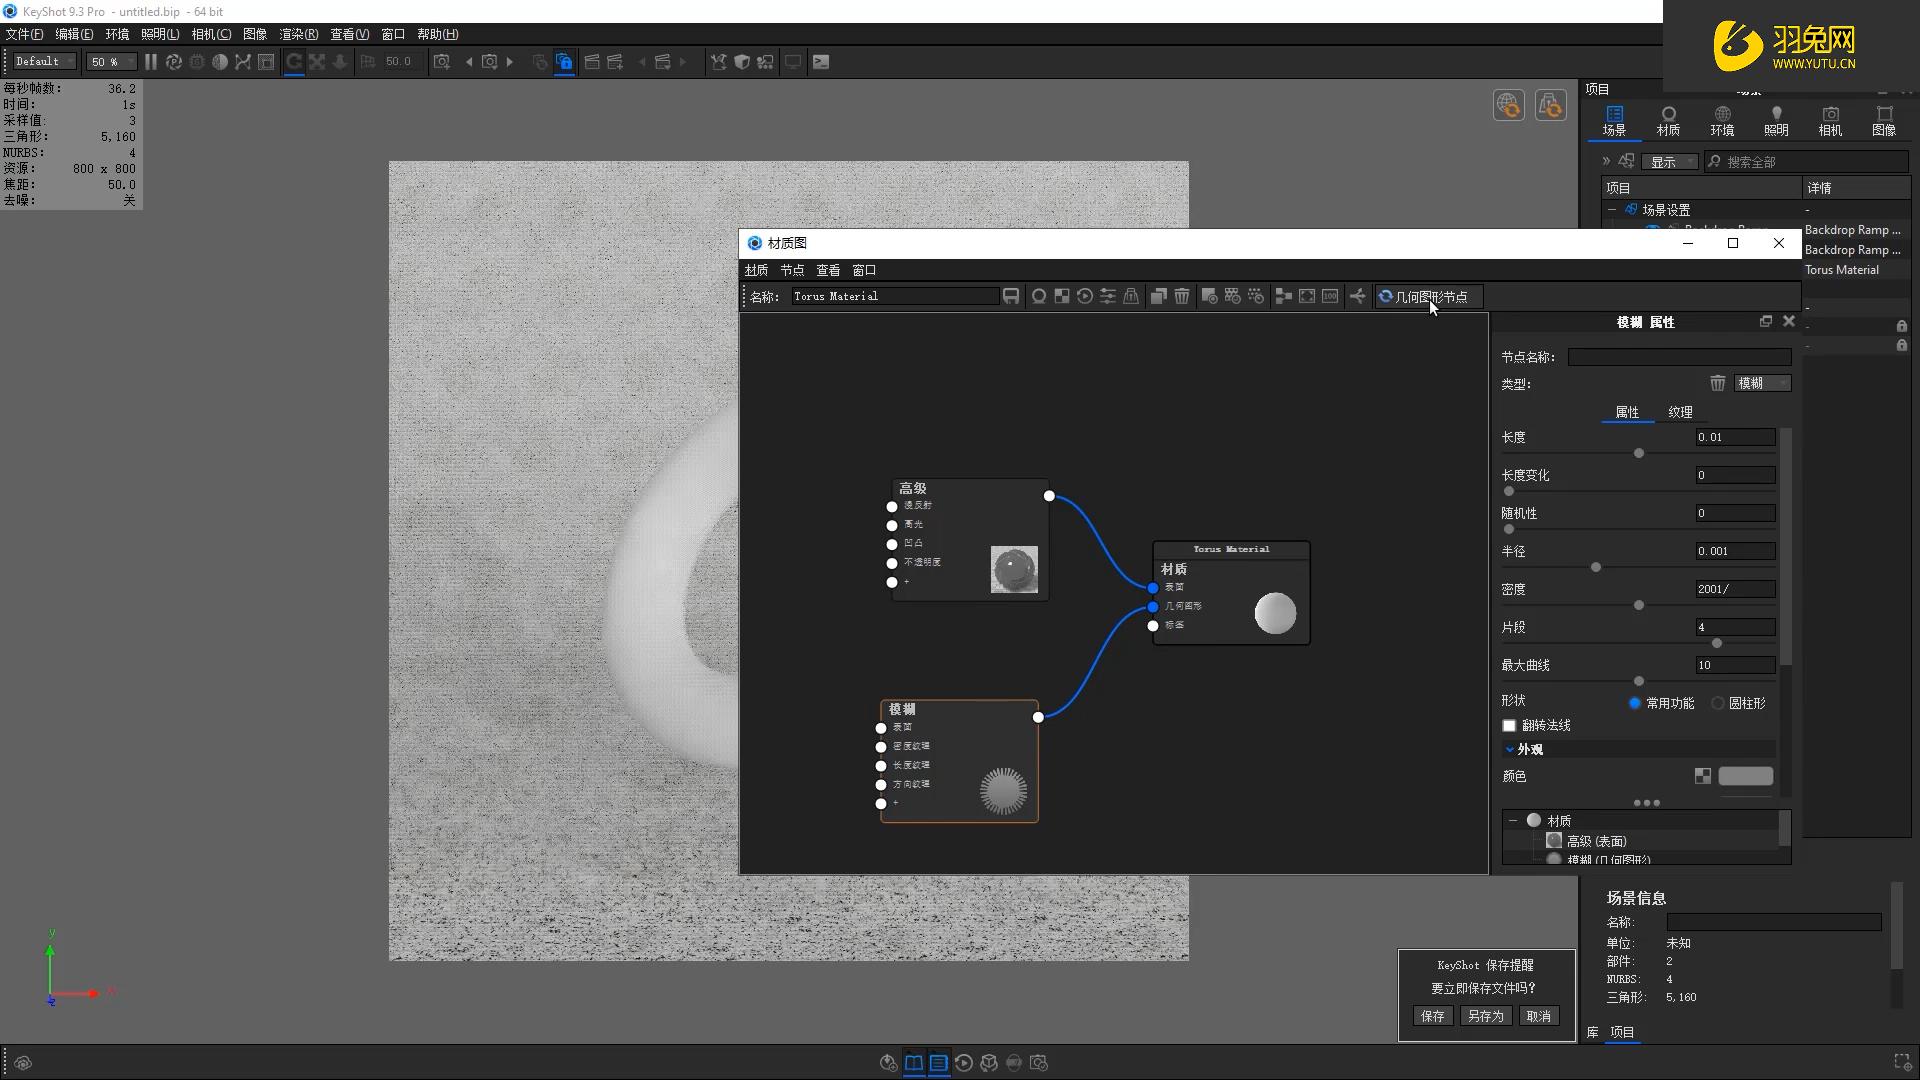Image resolution: width=1920 pixels, height=1080 pixels.
Task: Select the 圆柱形 shape radio option
Action: coord(1718,703)
